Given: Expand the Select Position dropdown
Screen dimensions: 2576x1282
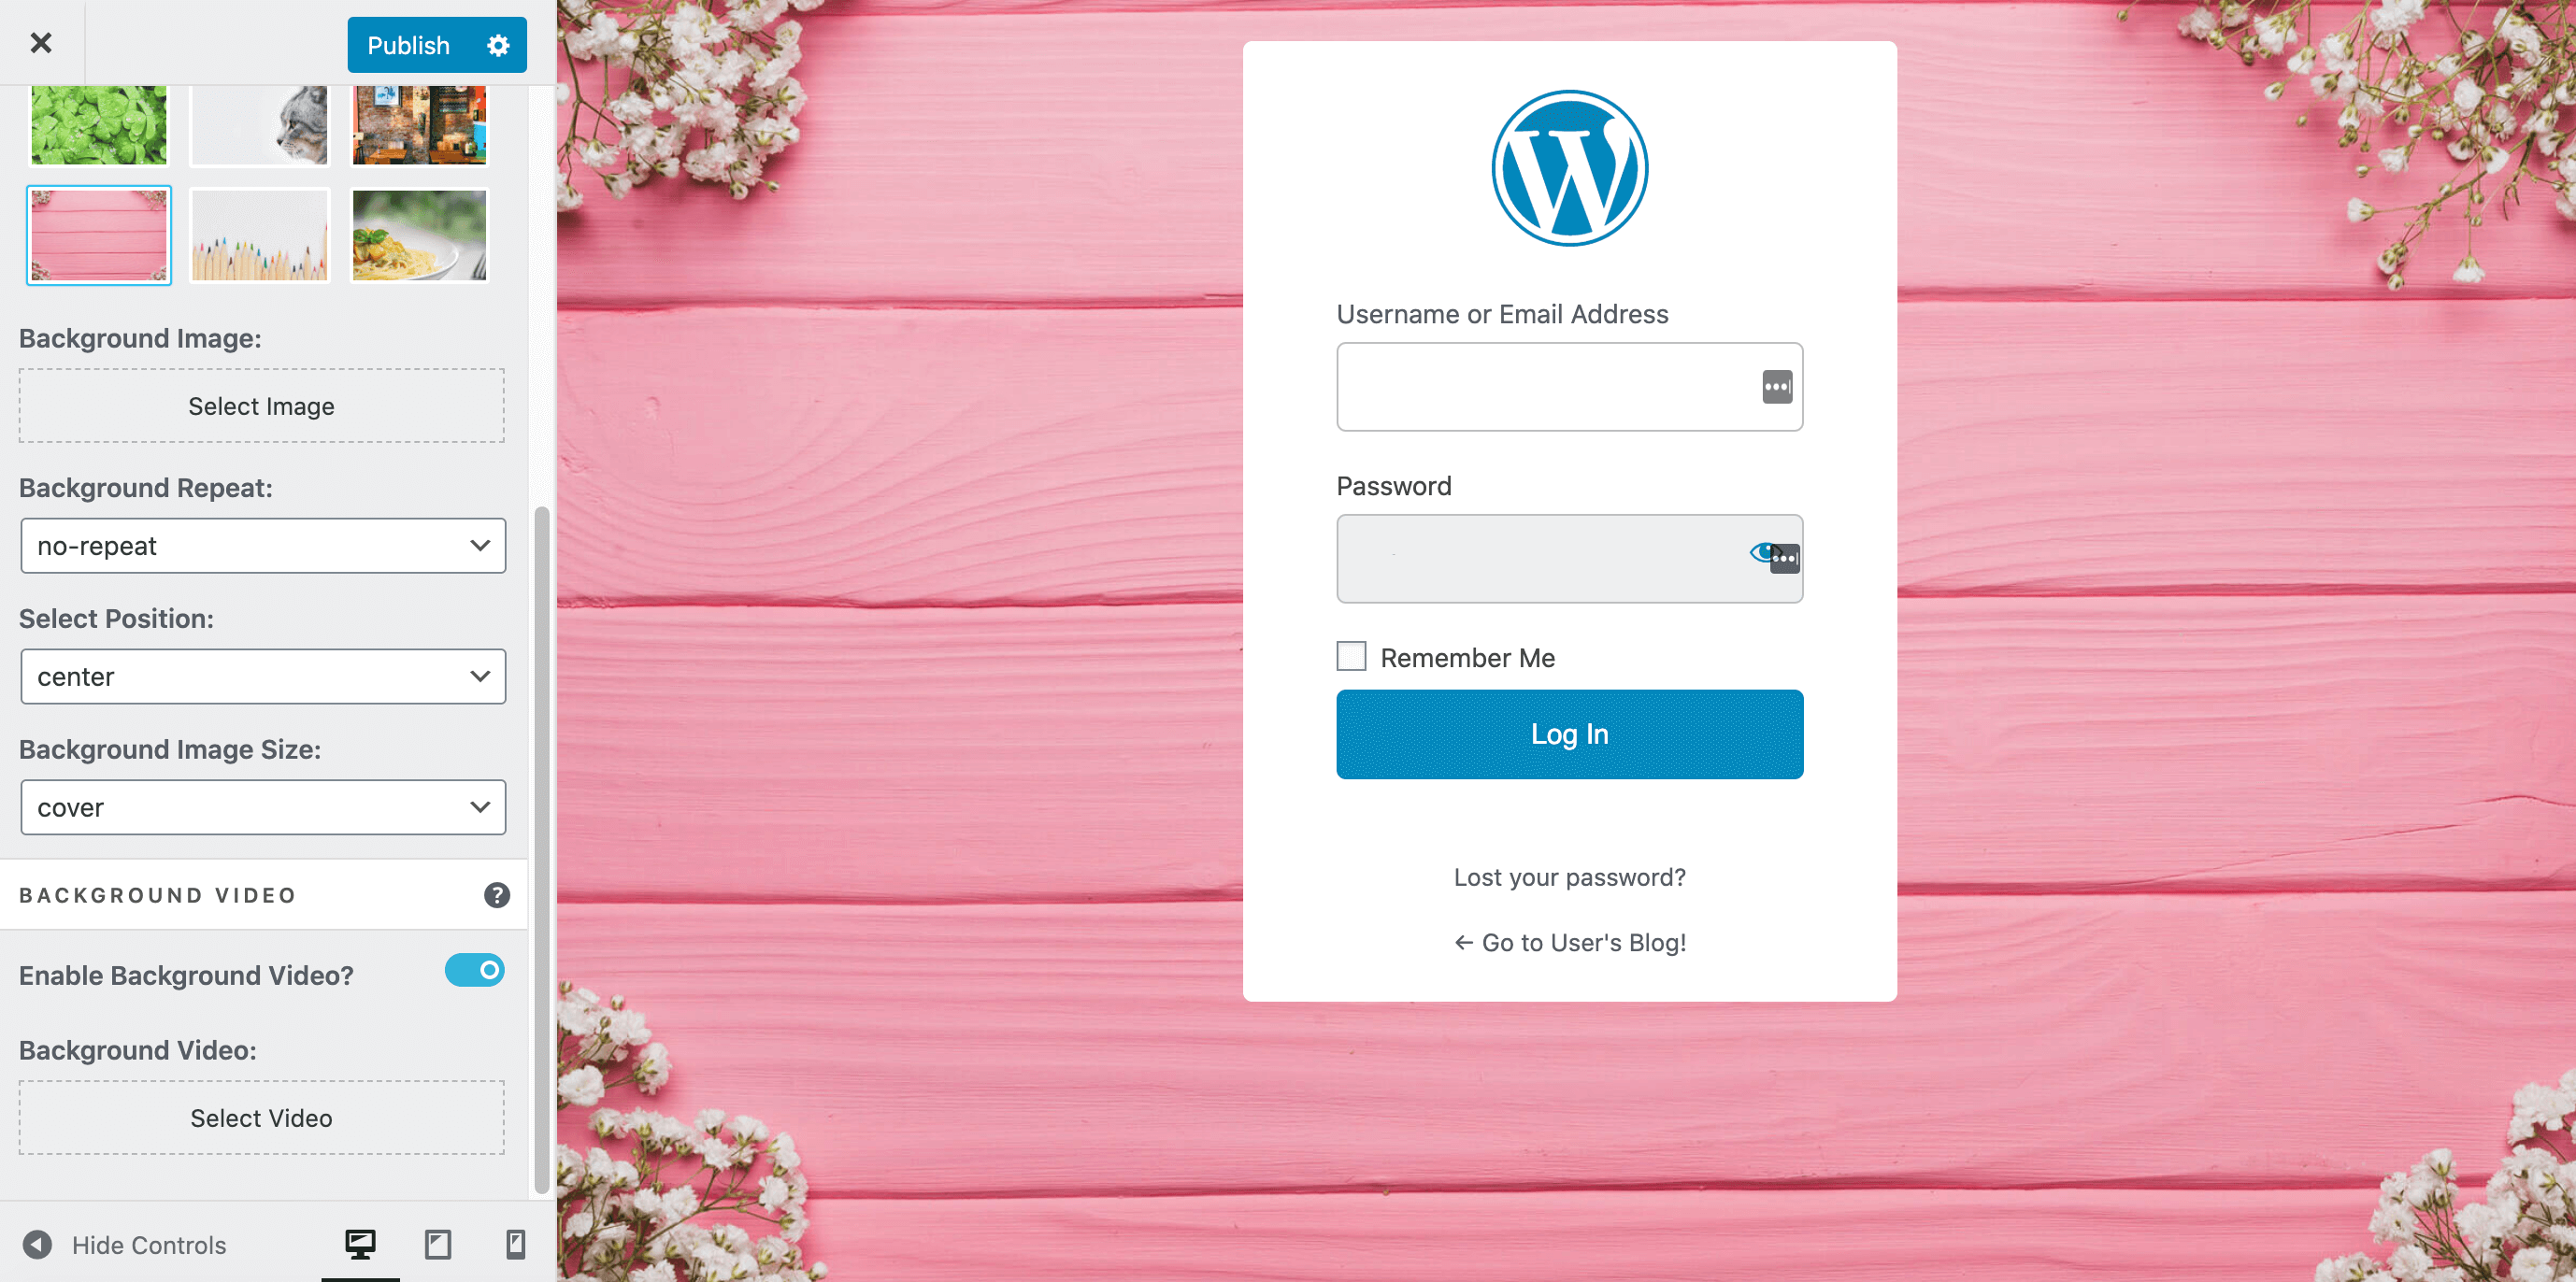Looking at the screenshot, I should 261,677.
